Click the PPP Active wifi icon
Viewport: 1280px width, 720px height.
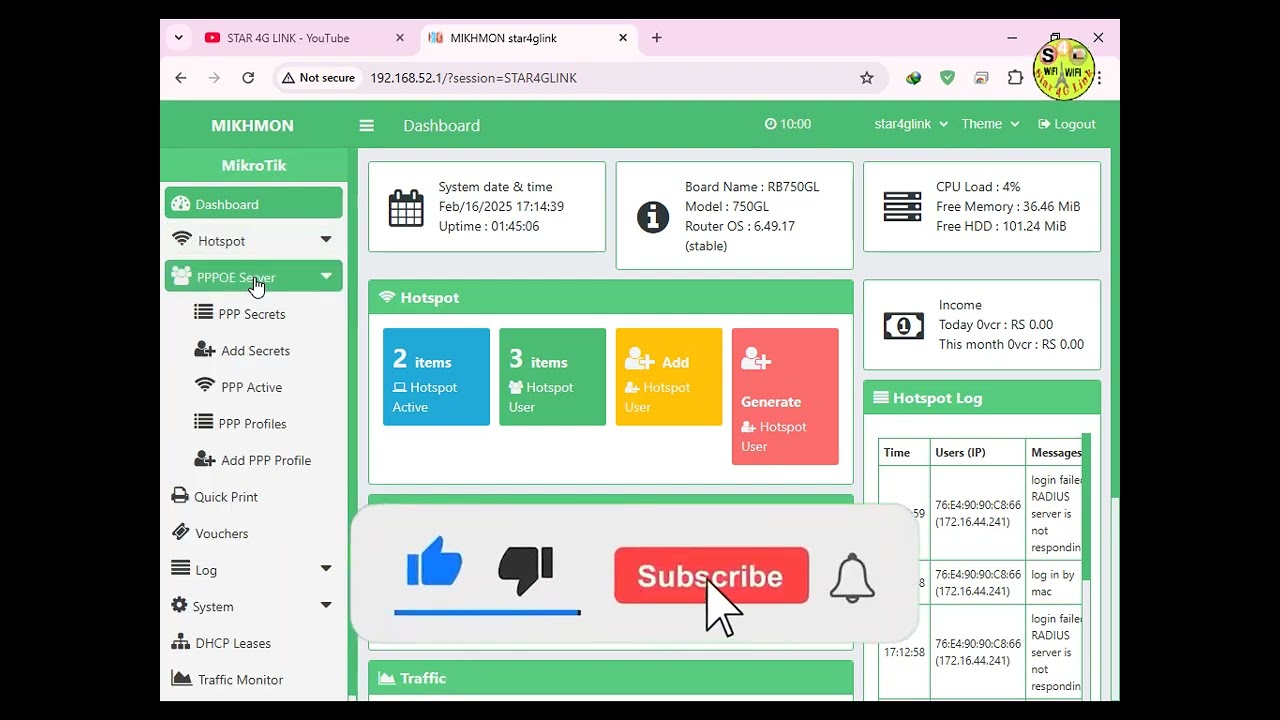(x=205, y=385)
